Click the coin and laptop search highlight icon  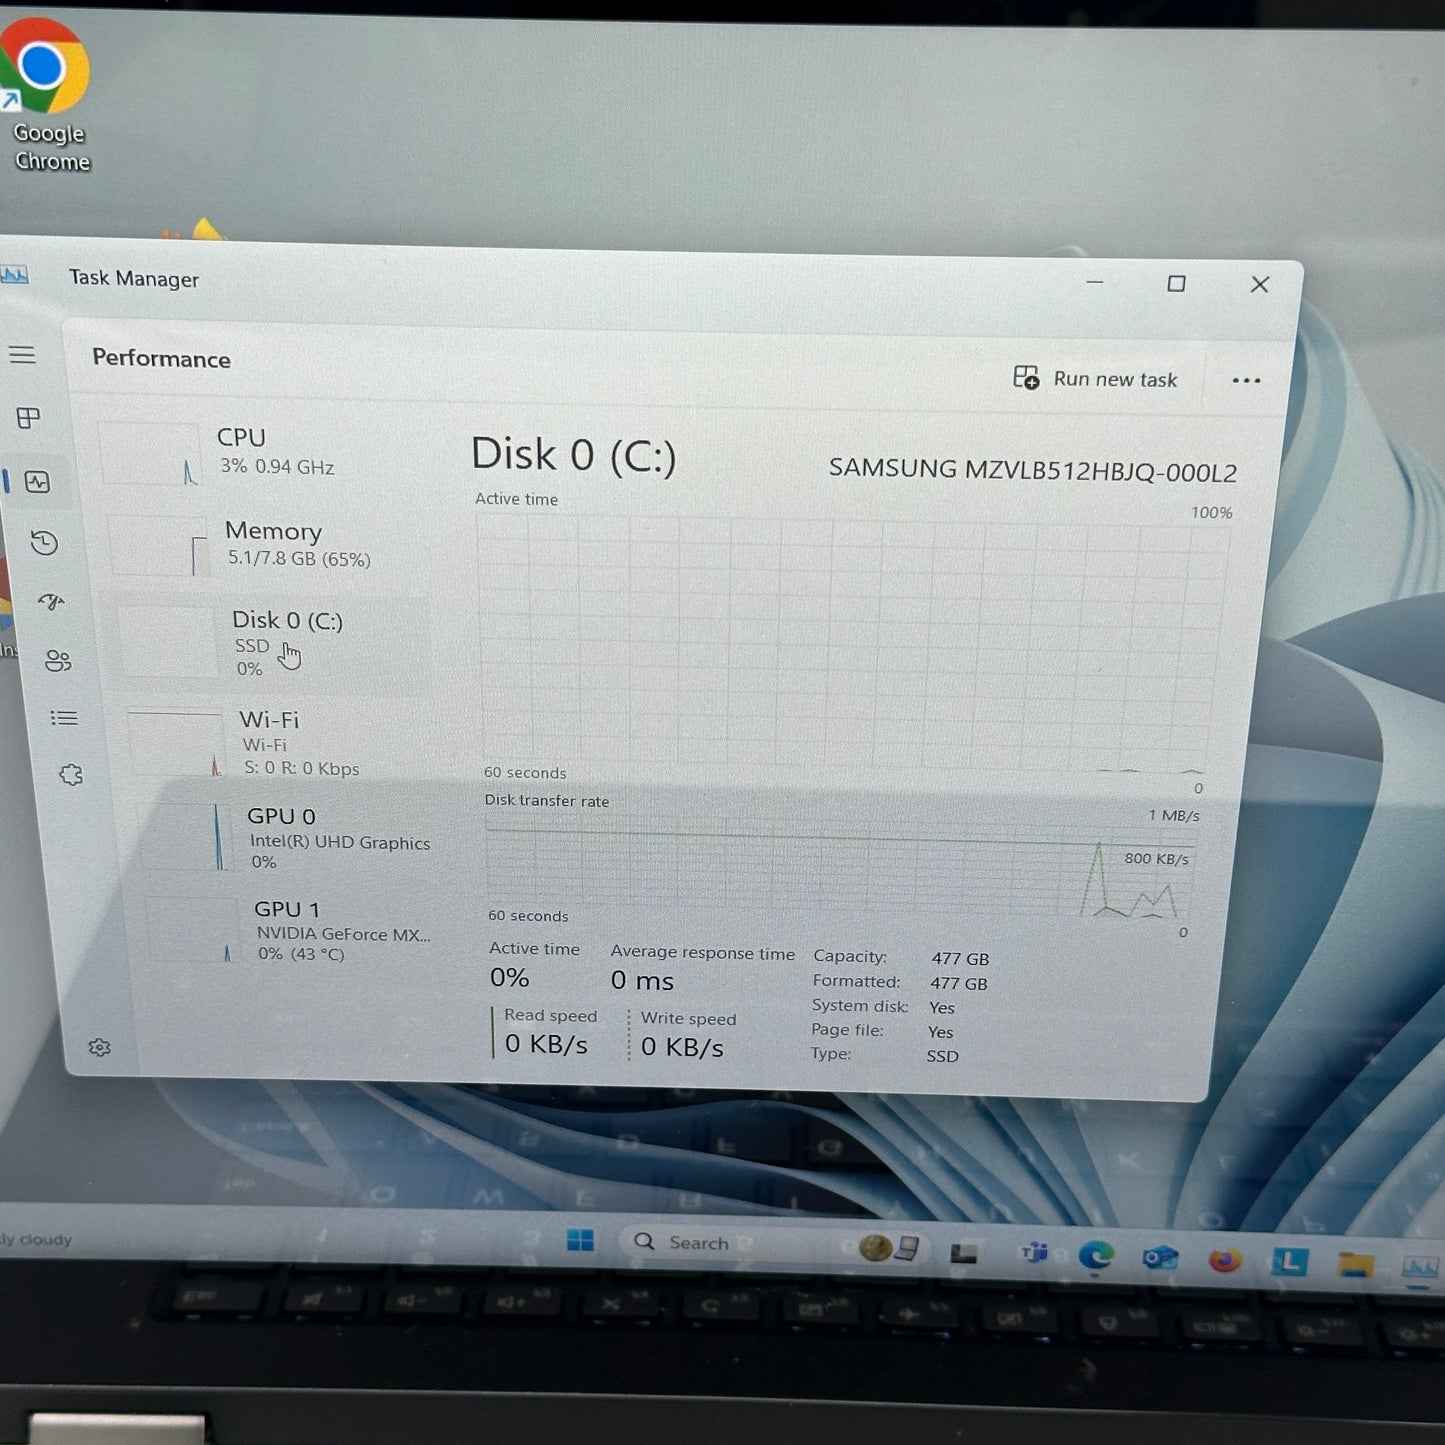click(889, 1248)
